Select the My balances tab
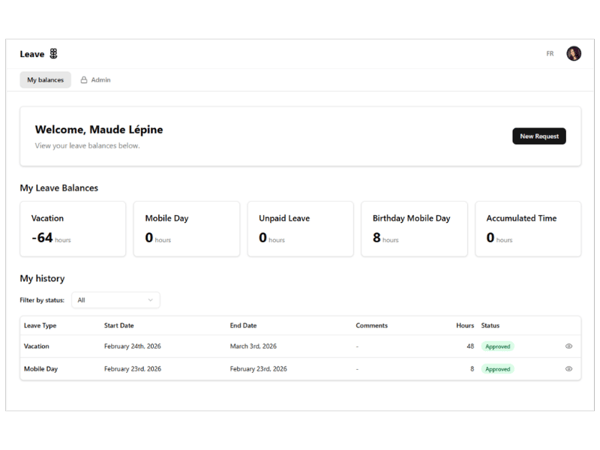The width and height of the screenshot is (600, 450). pyautogui.click(x=45, y=80)
